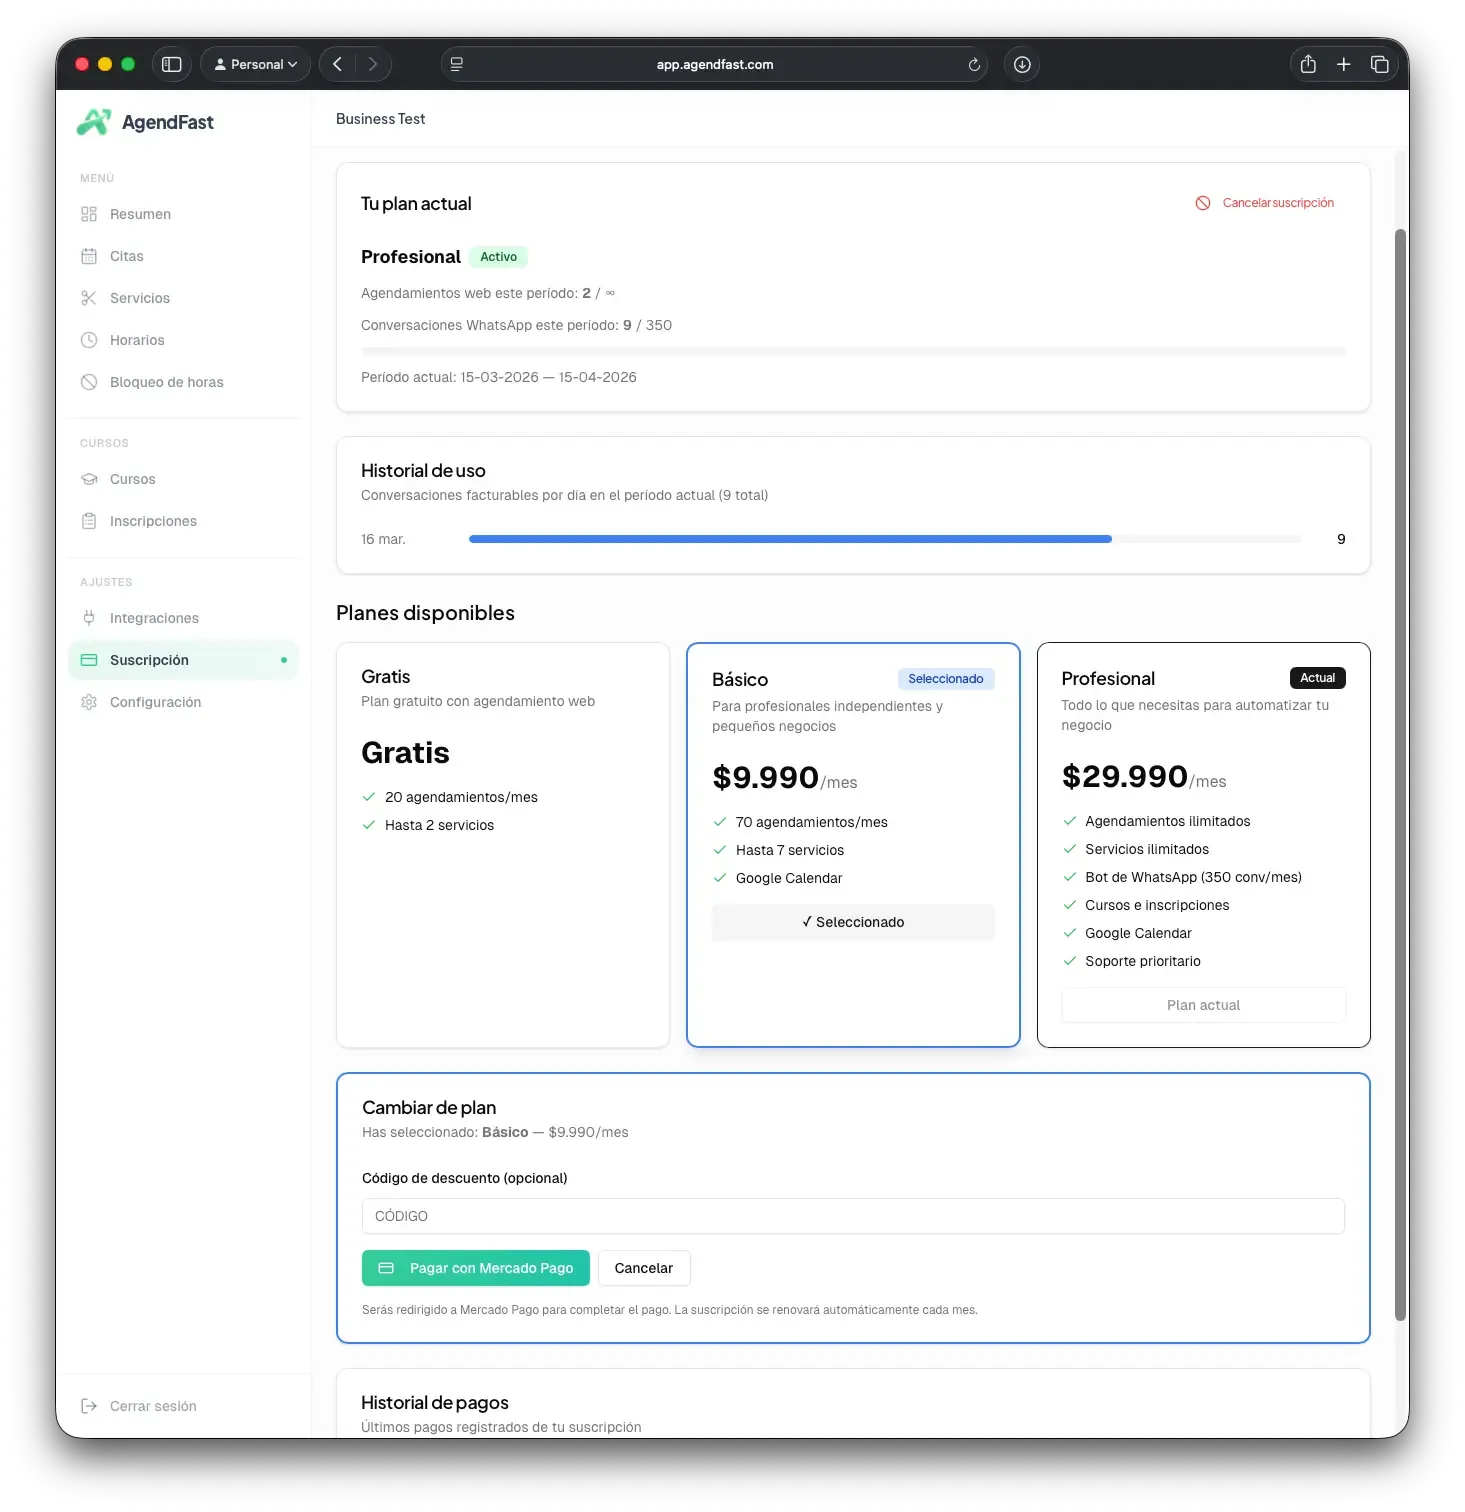The image size is (1465, 1512).
Task: Click the Plan actual button in Profesional card
Action: pos(1203,1005)
